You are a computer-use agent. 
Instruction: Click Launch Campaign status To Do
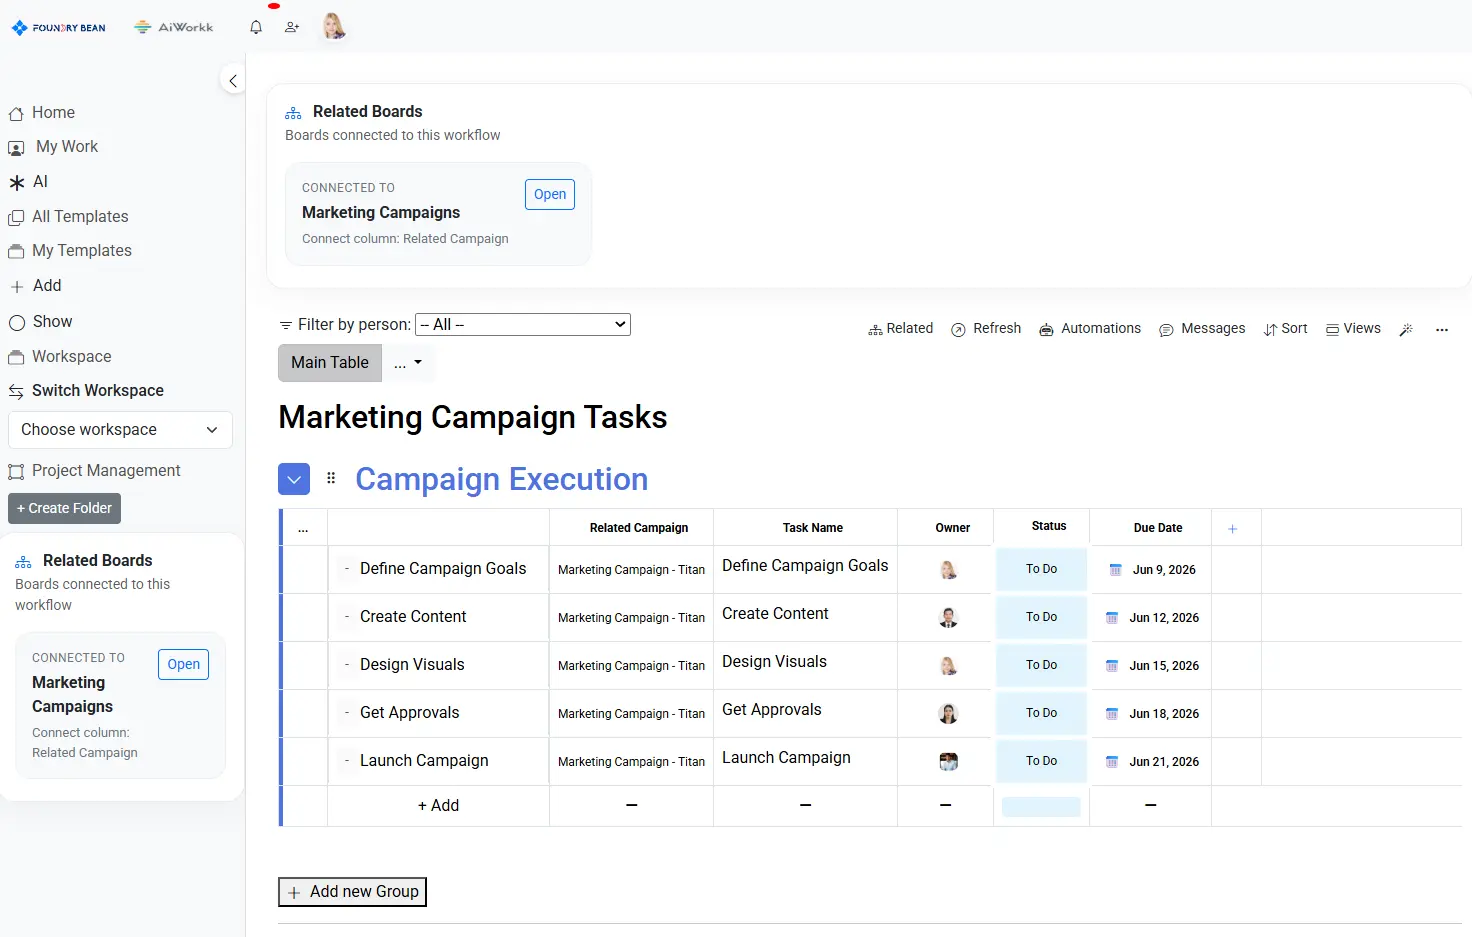[1041, 761]
